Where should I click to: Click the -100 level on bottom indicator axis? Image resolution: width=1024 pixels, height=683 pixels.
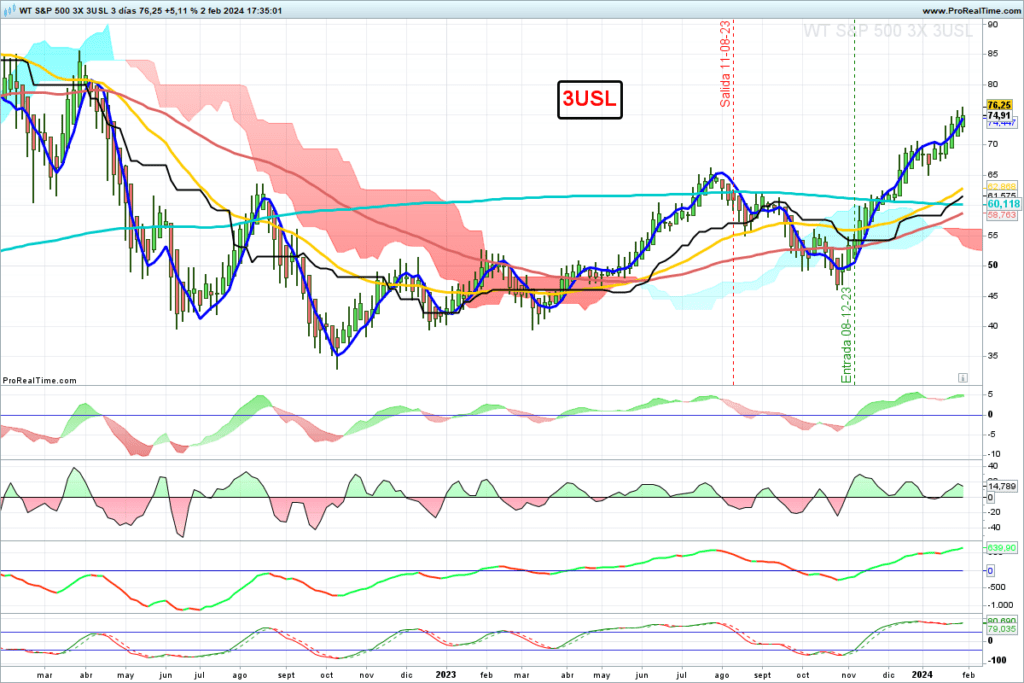tap(997, 660)
